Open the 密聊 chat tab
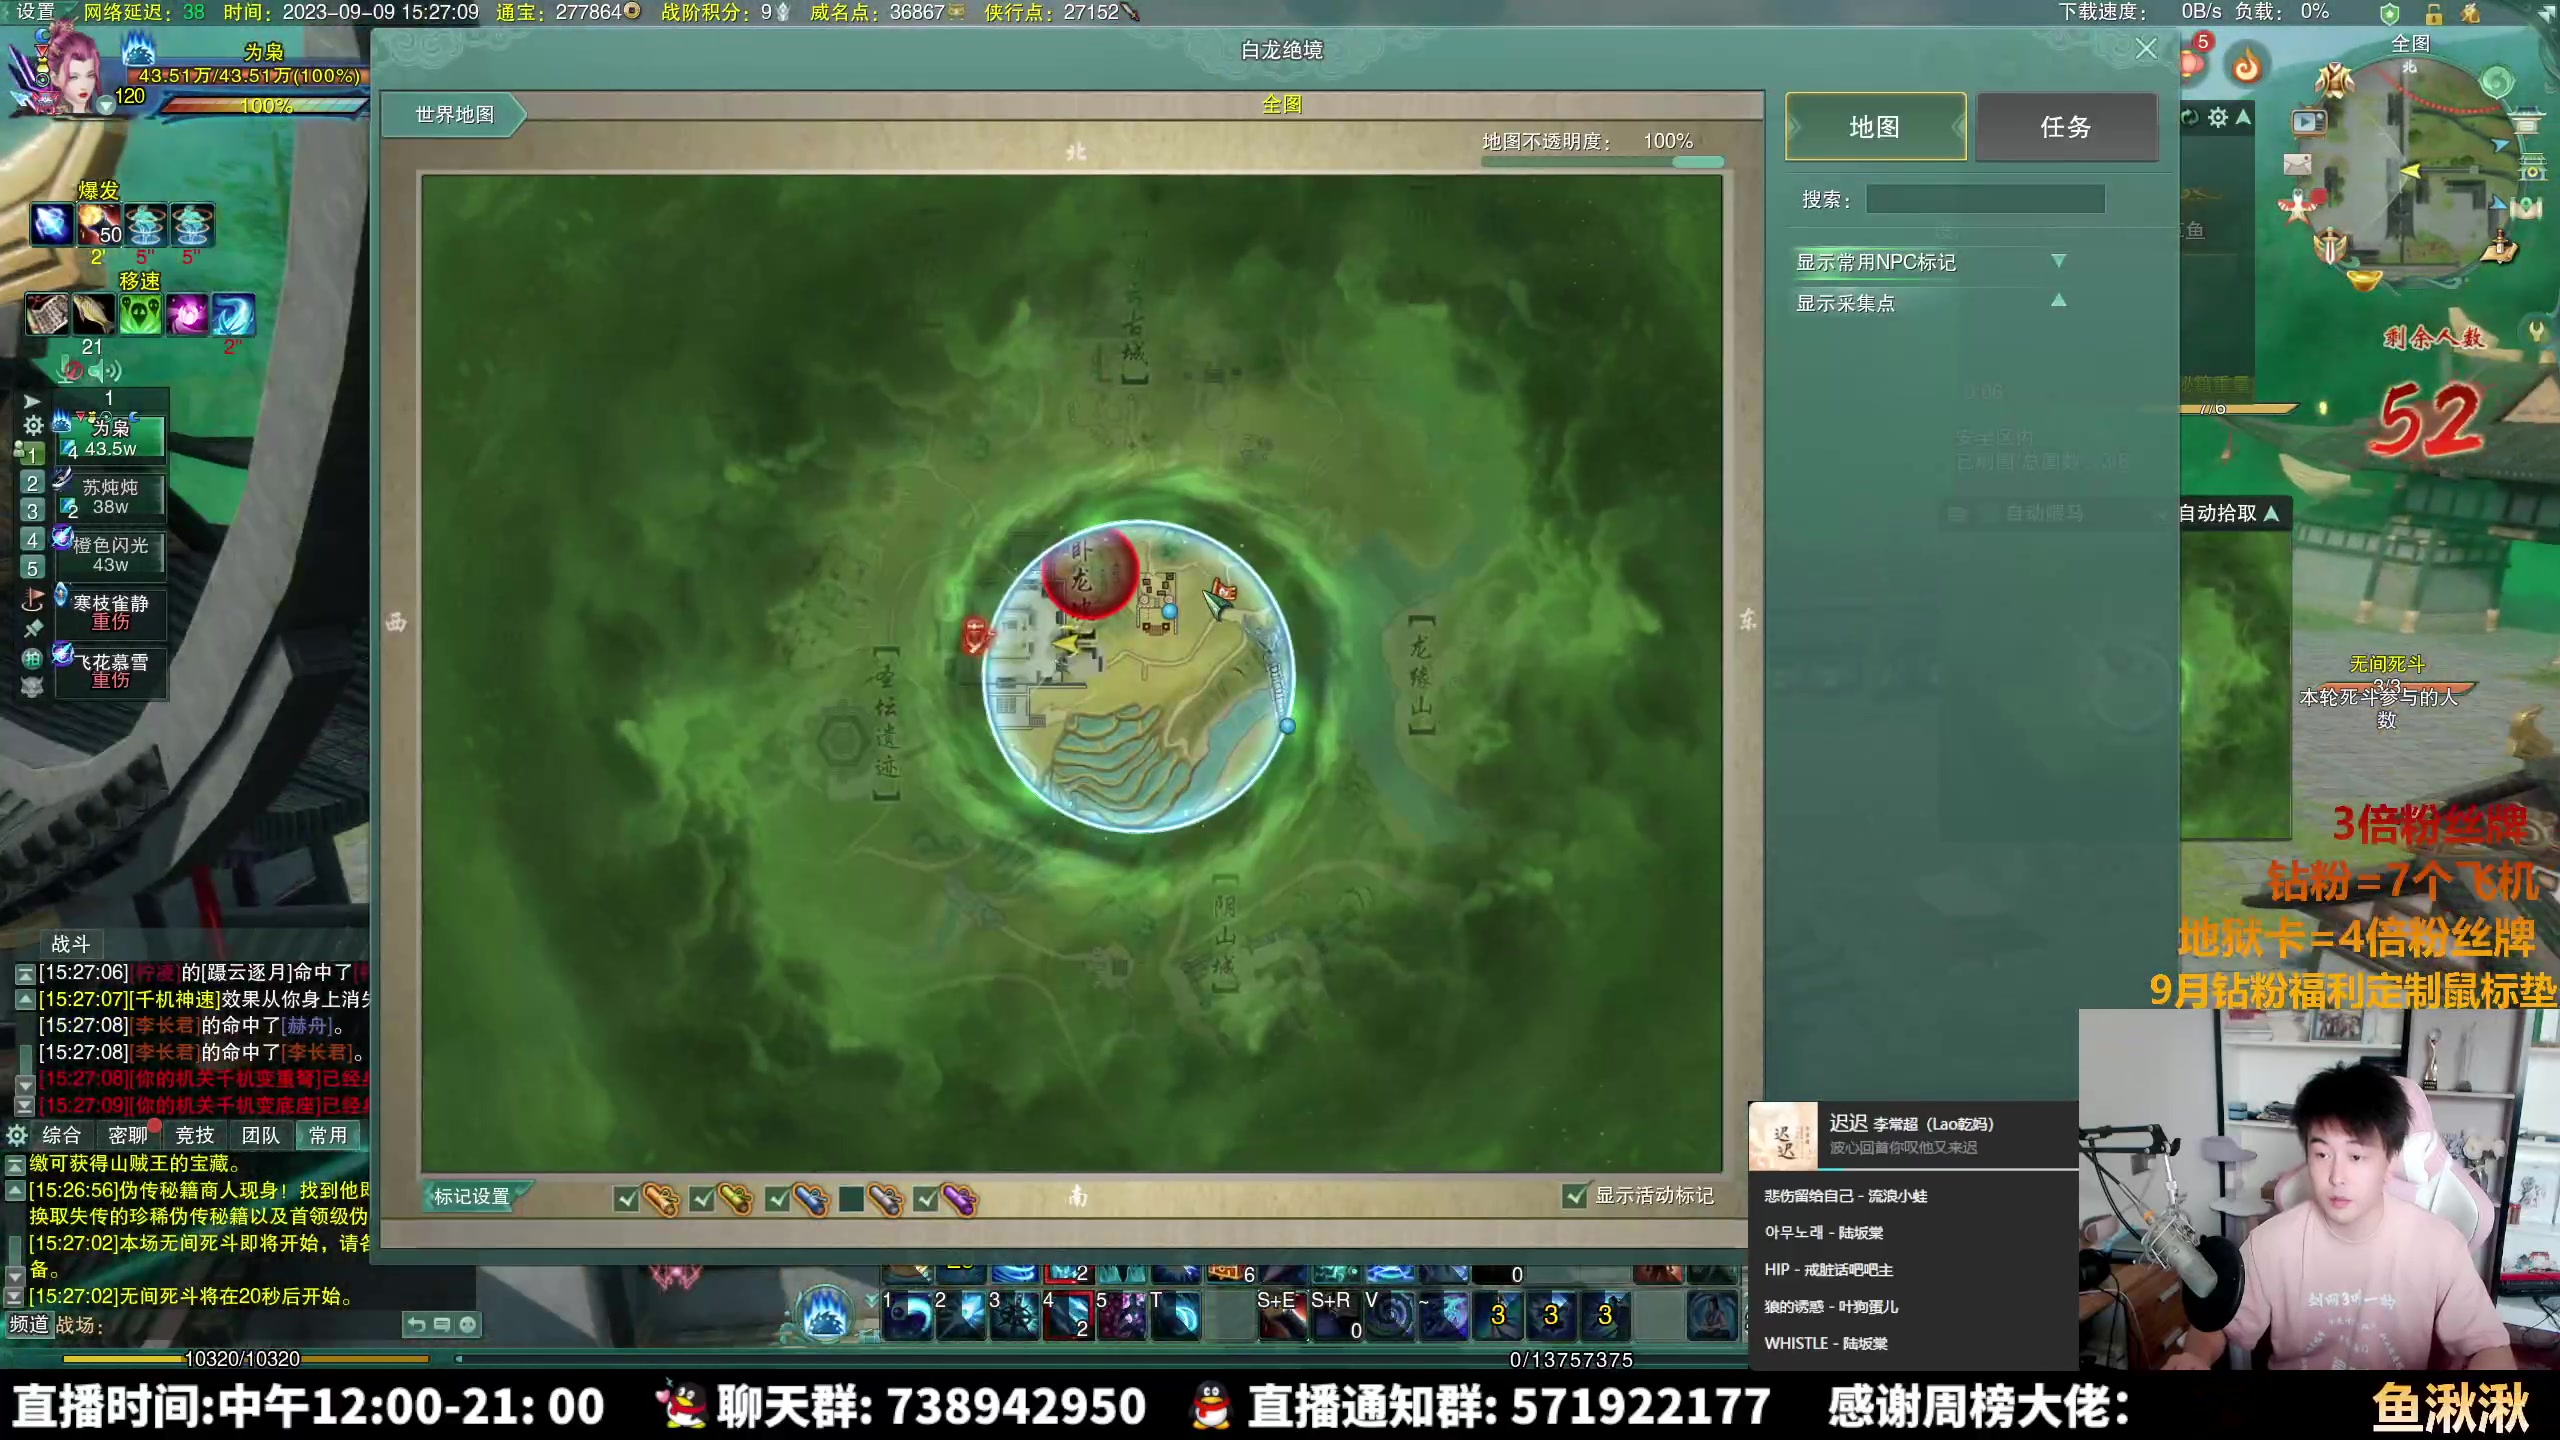This screenshot has height=1440, width=2560. tap(128, 1135)
